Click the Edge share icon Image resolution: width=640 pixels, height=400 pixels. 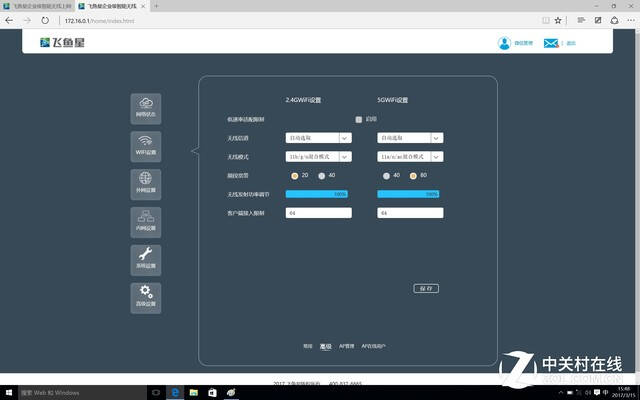(614, 20)
